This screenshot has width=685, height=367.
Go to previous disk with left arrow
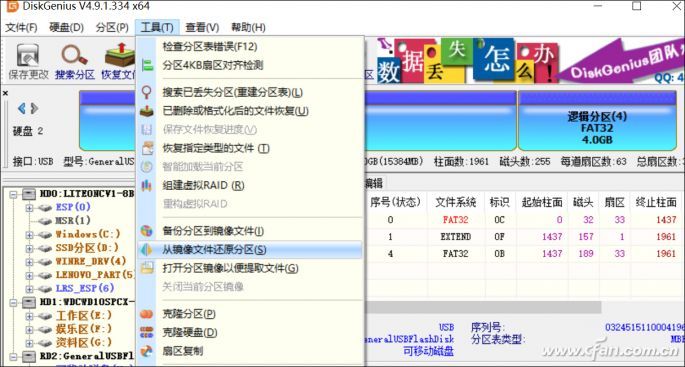click(x=21, y=108)
